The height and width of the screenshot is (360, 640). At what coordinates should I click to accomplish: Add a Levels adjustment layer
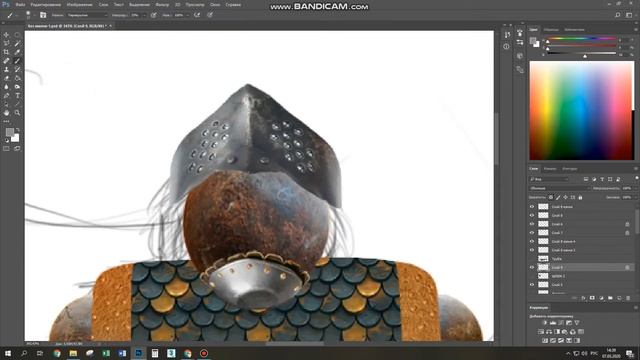tap(553, 323)
